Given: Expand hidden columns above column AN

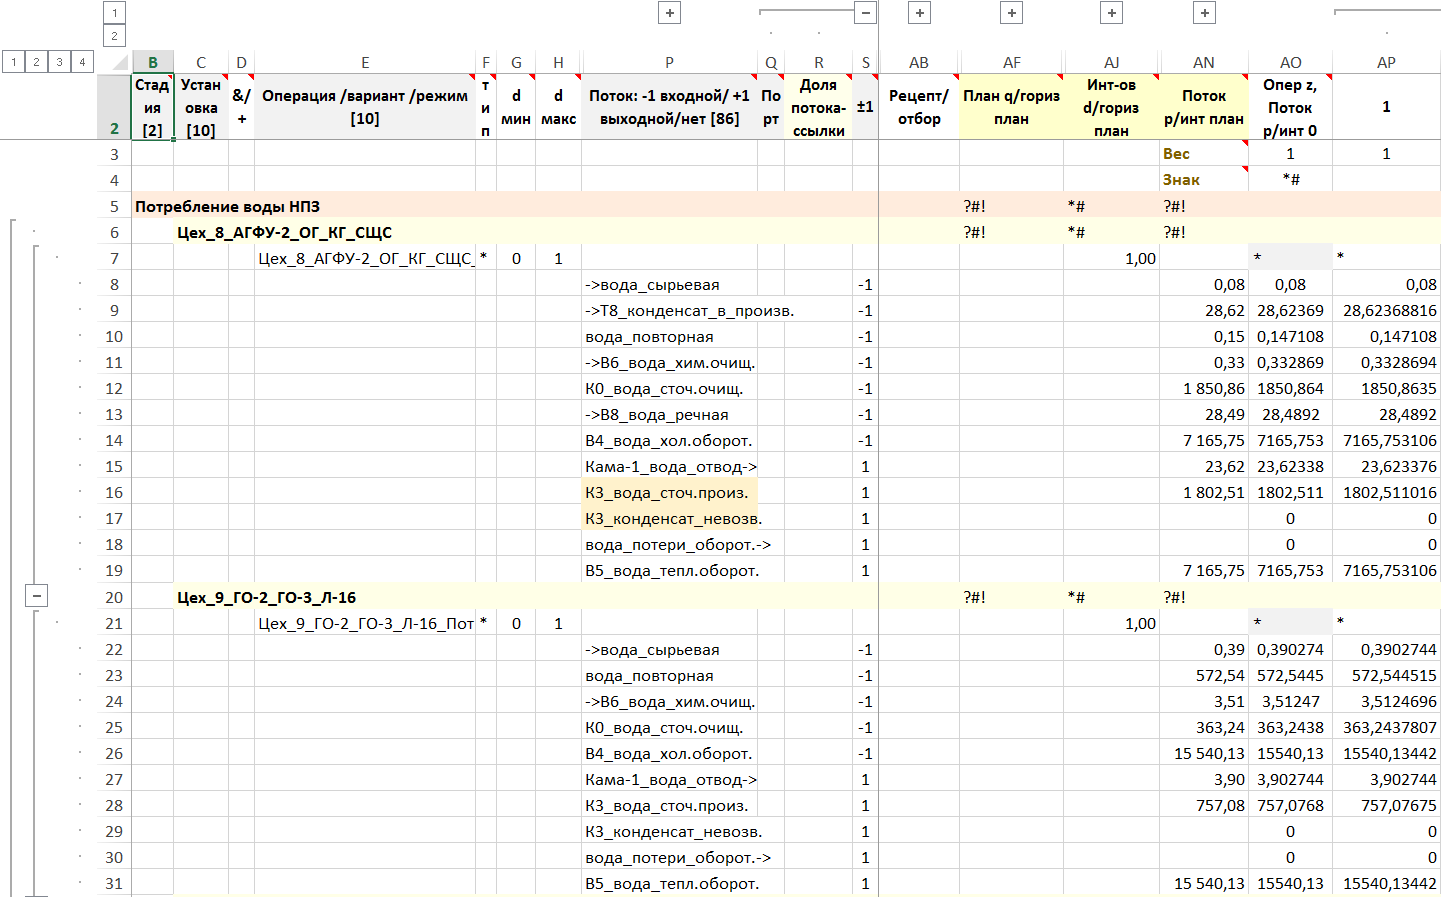Looking at the screenshot, I should point(1205,13).
